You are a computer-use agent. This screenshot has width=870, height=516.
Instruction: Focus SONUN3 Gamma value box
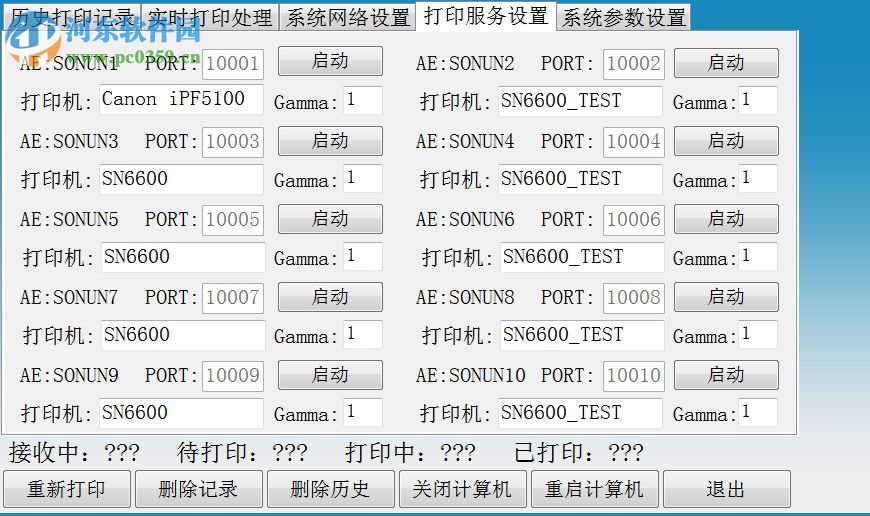[363, 179]
